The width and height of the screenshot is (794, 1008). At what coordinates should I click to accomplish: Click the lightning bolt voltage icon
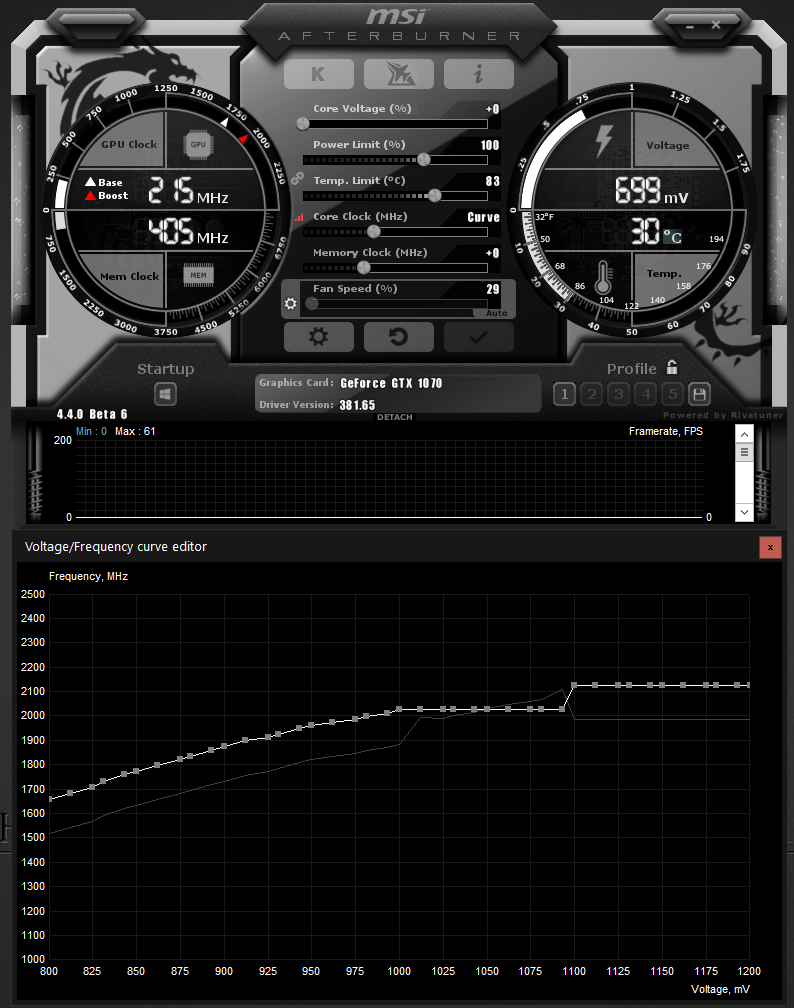tap(603, 141)
